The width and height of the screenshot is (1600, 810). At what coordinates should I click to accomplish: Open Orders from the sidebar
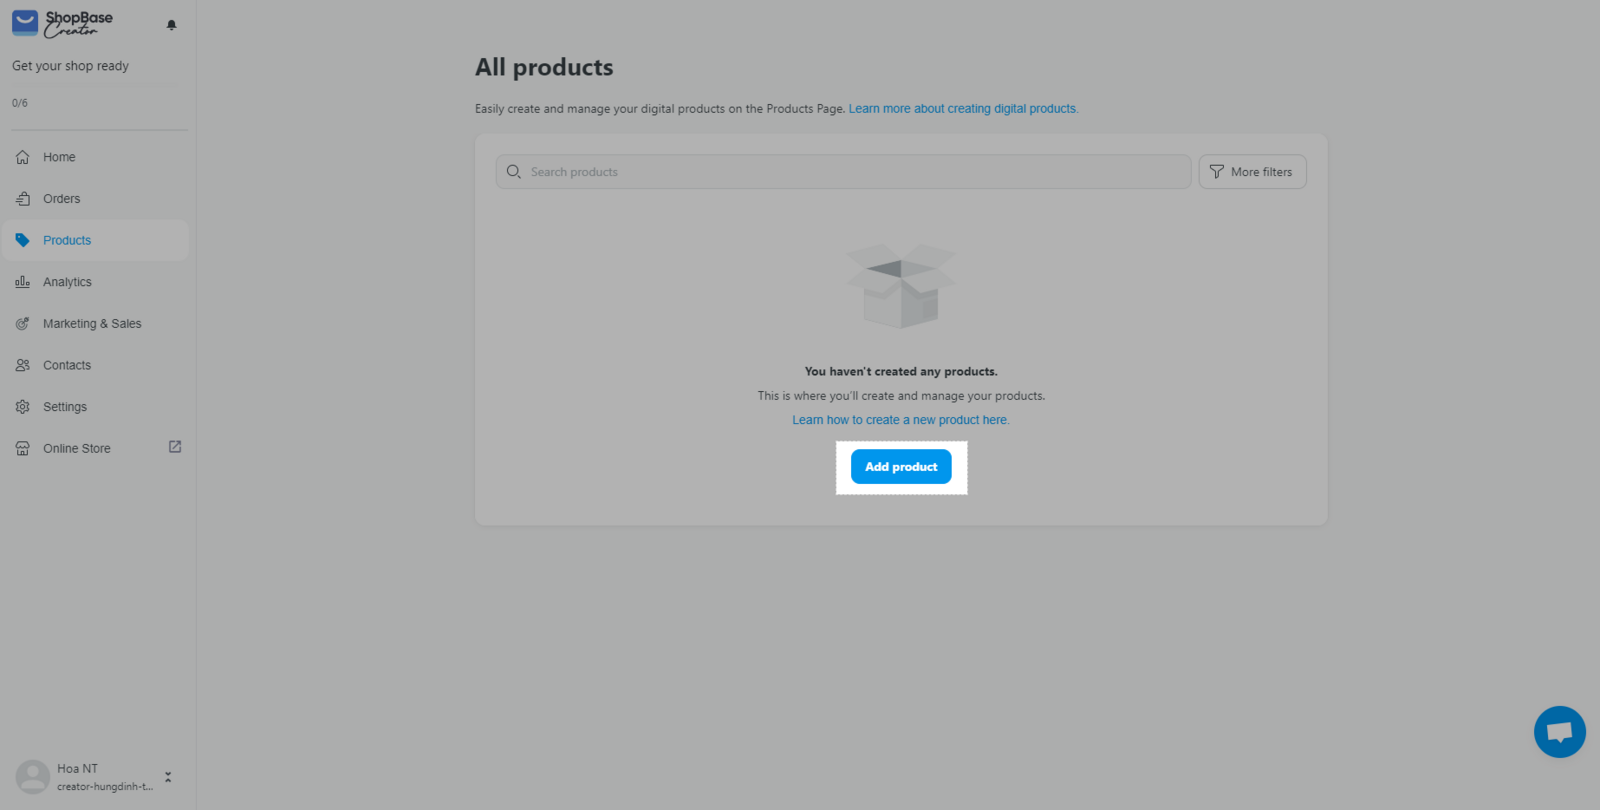pos(95,199)
